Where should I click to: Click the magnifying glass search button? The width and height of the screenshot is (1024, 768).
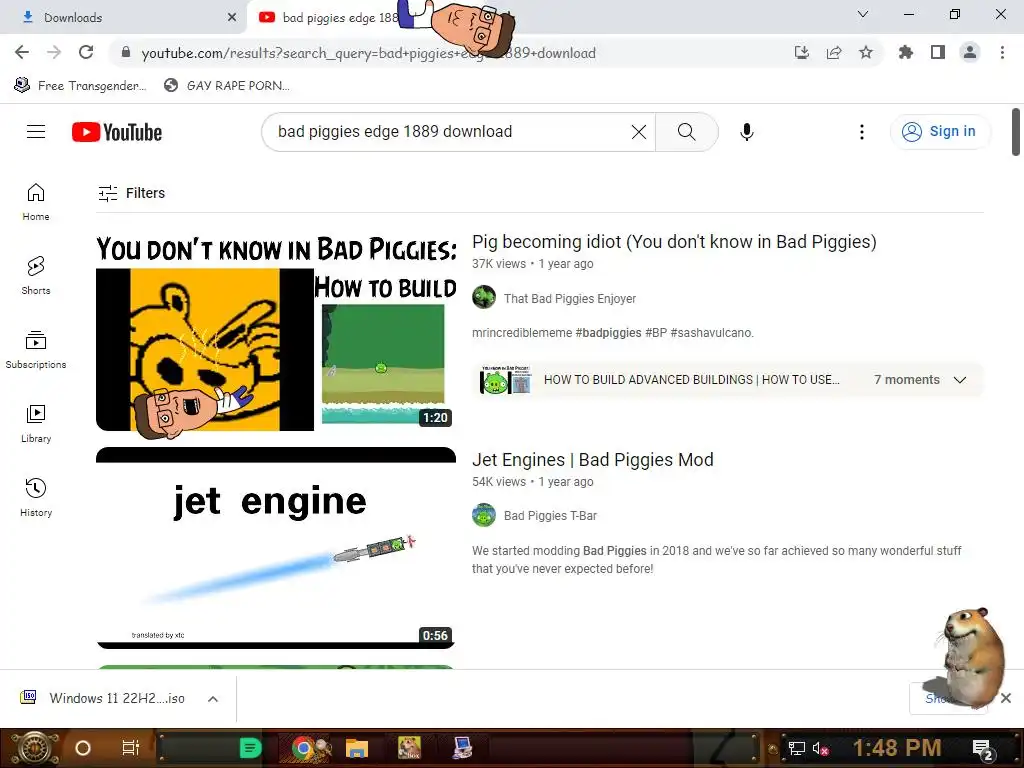(x=686, y=132)
